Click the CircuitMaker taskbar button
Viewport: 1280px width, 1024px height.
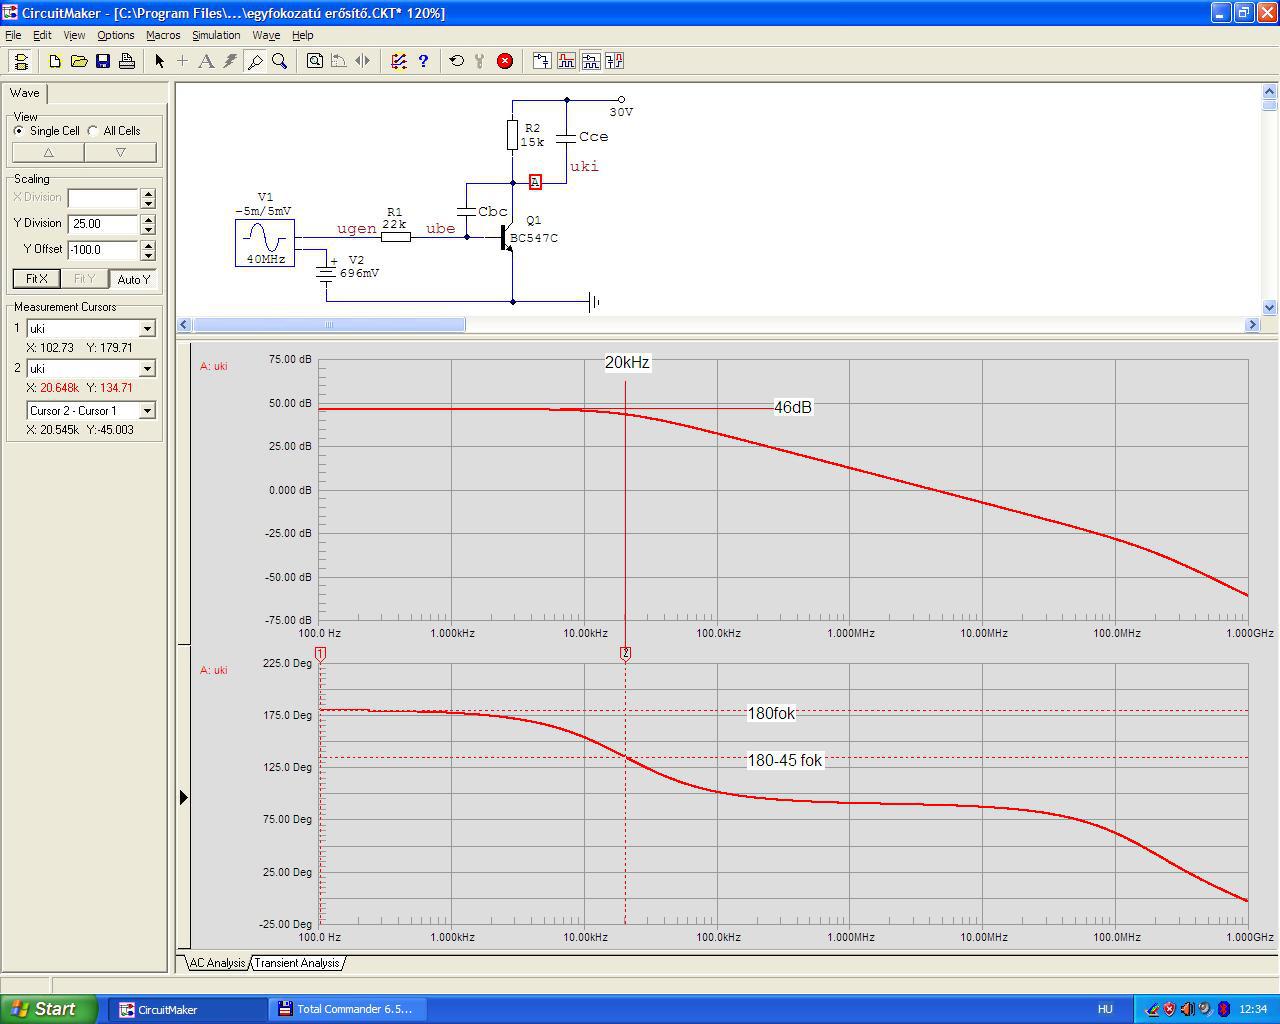pos(186,1009)
